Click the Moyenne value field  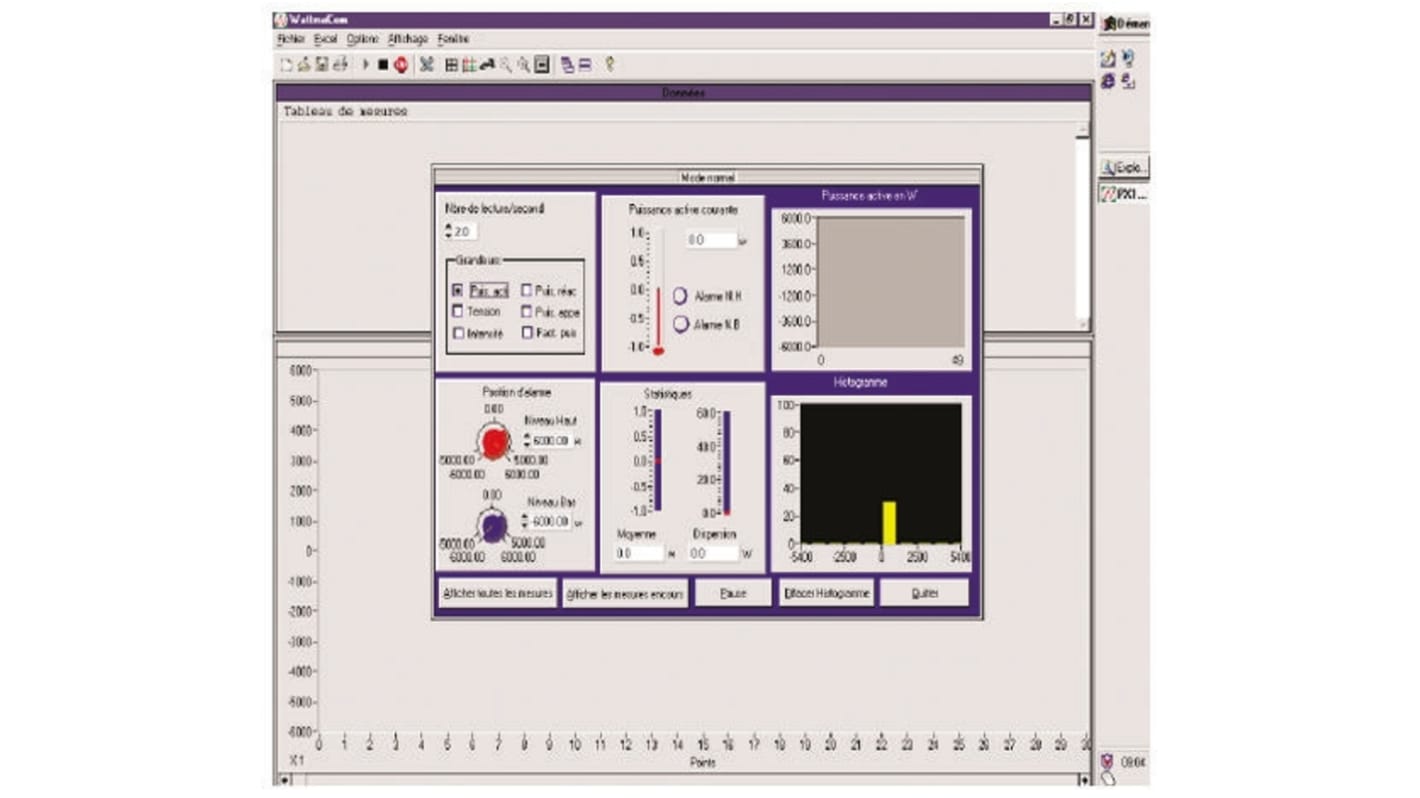pyautogui.click(x=640, y=553)
